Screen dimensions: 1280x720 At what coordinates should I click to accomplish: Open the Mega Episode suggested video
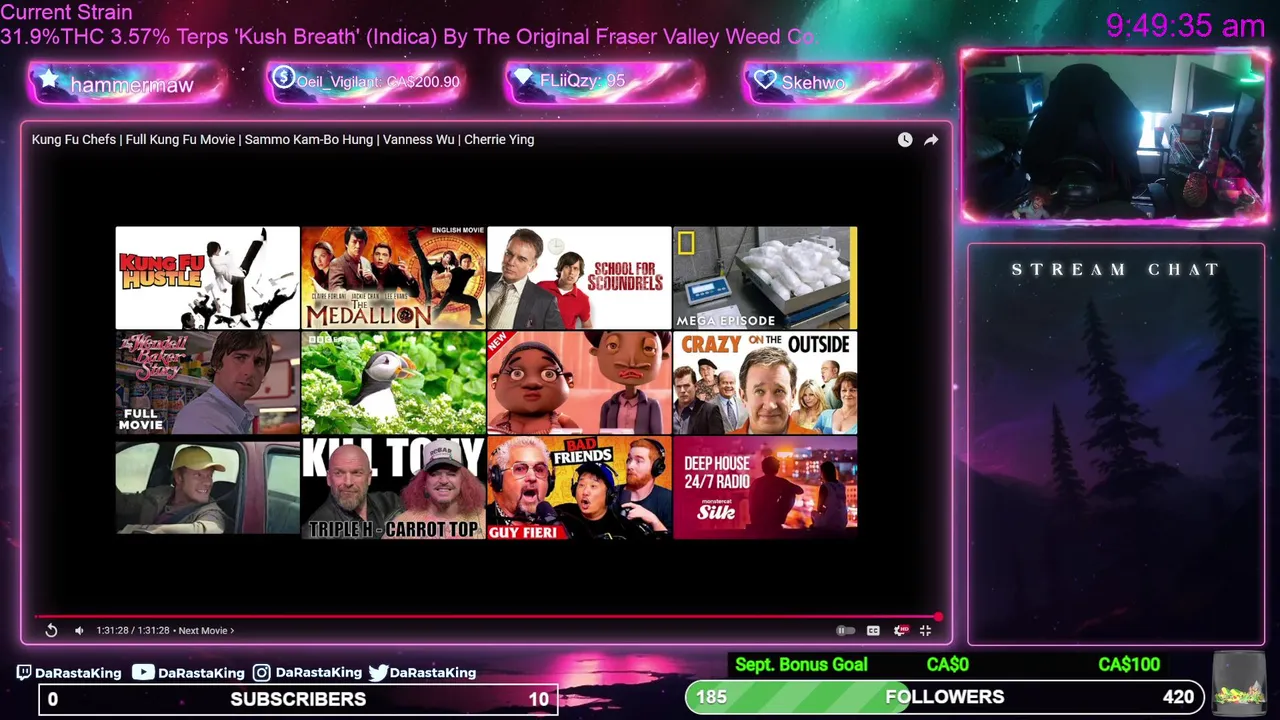(x=765, y=278)
